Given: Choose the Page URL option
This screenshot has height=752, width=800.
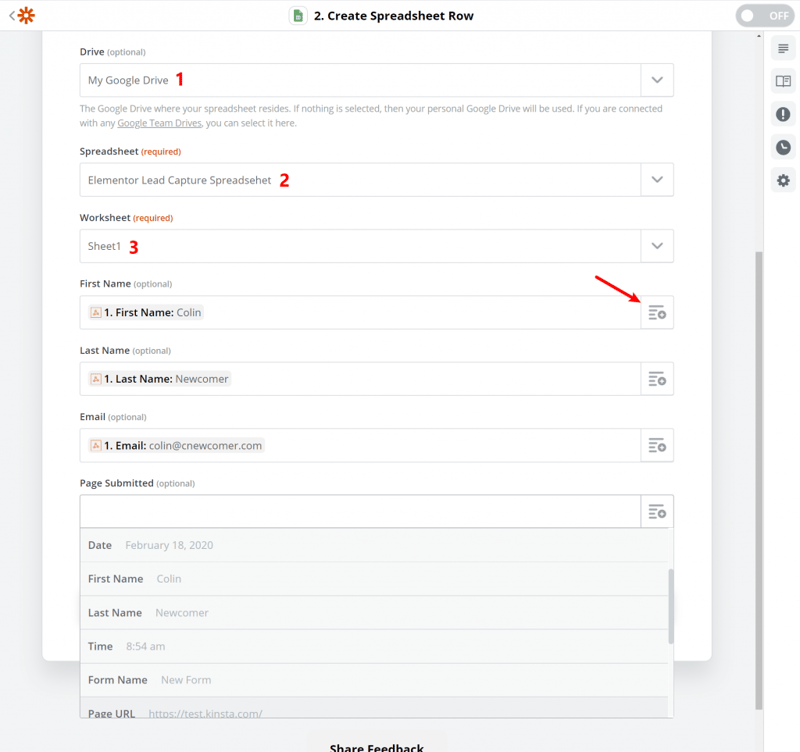Looking at the screenshot, I should pos(374,709).
